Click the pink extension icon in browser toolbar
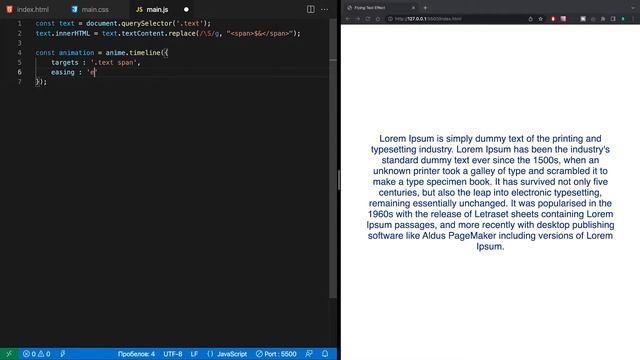Viewport: 640px width, 360px height. tap(563, 19)
